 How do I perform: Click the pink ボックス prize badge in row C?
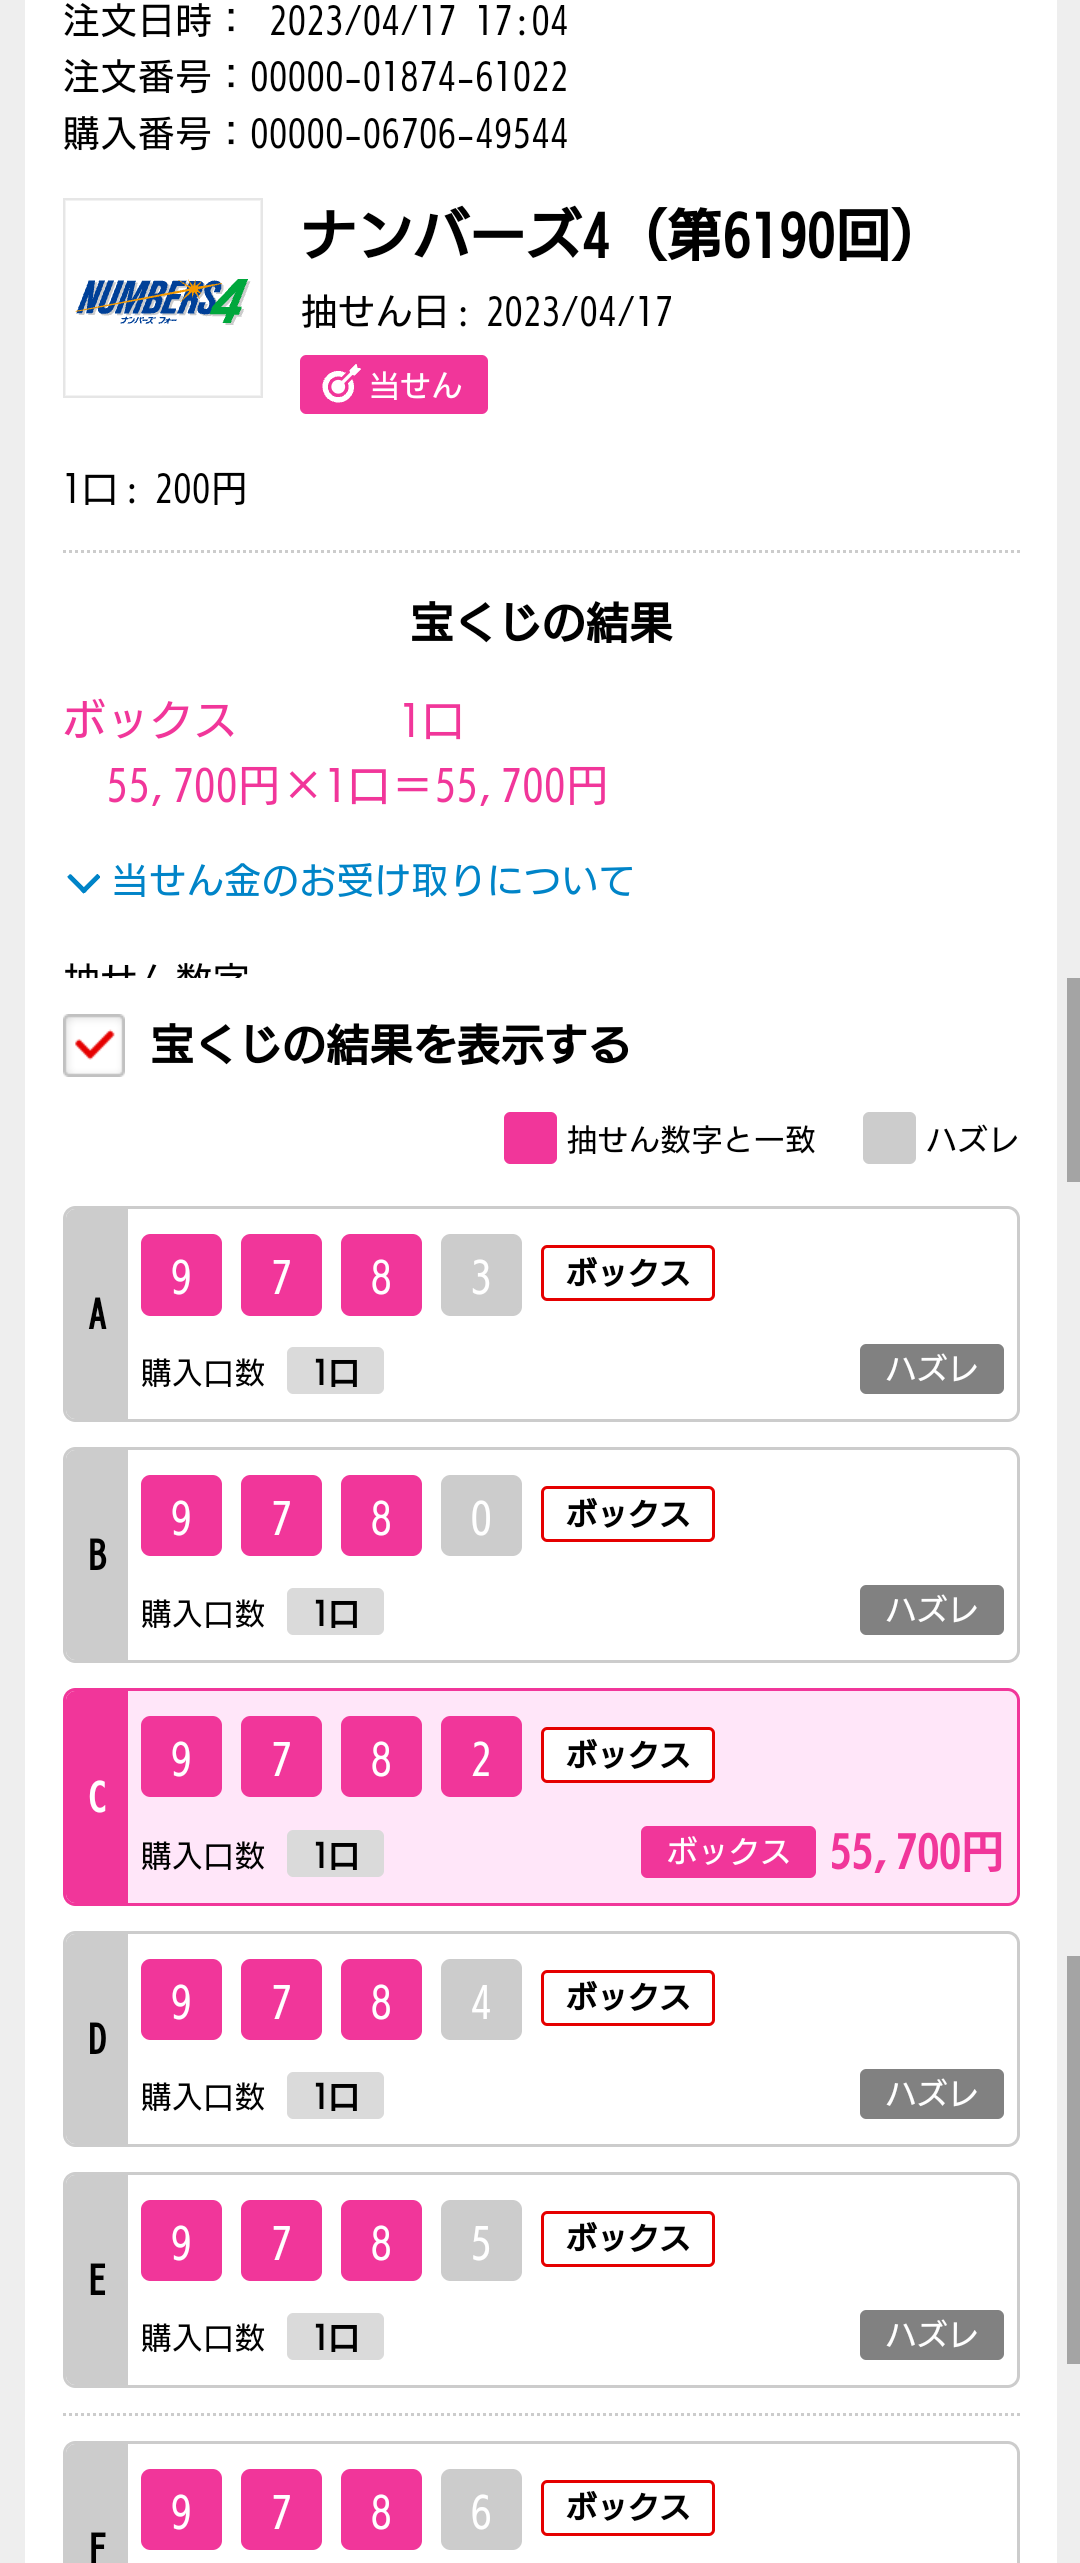coord(728,1852)
